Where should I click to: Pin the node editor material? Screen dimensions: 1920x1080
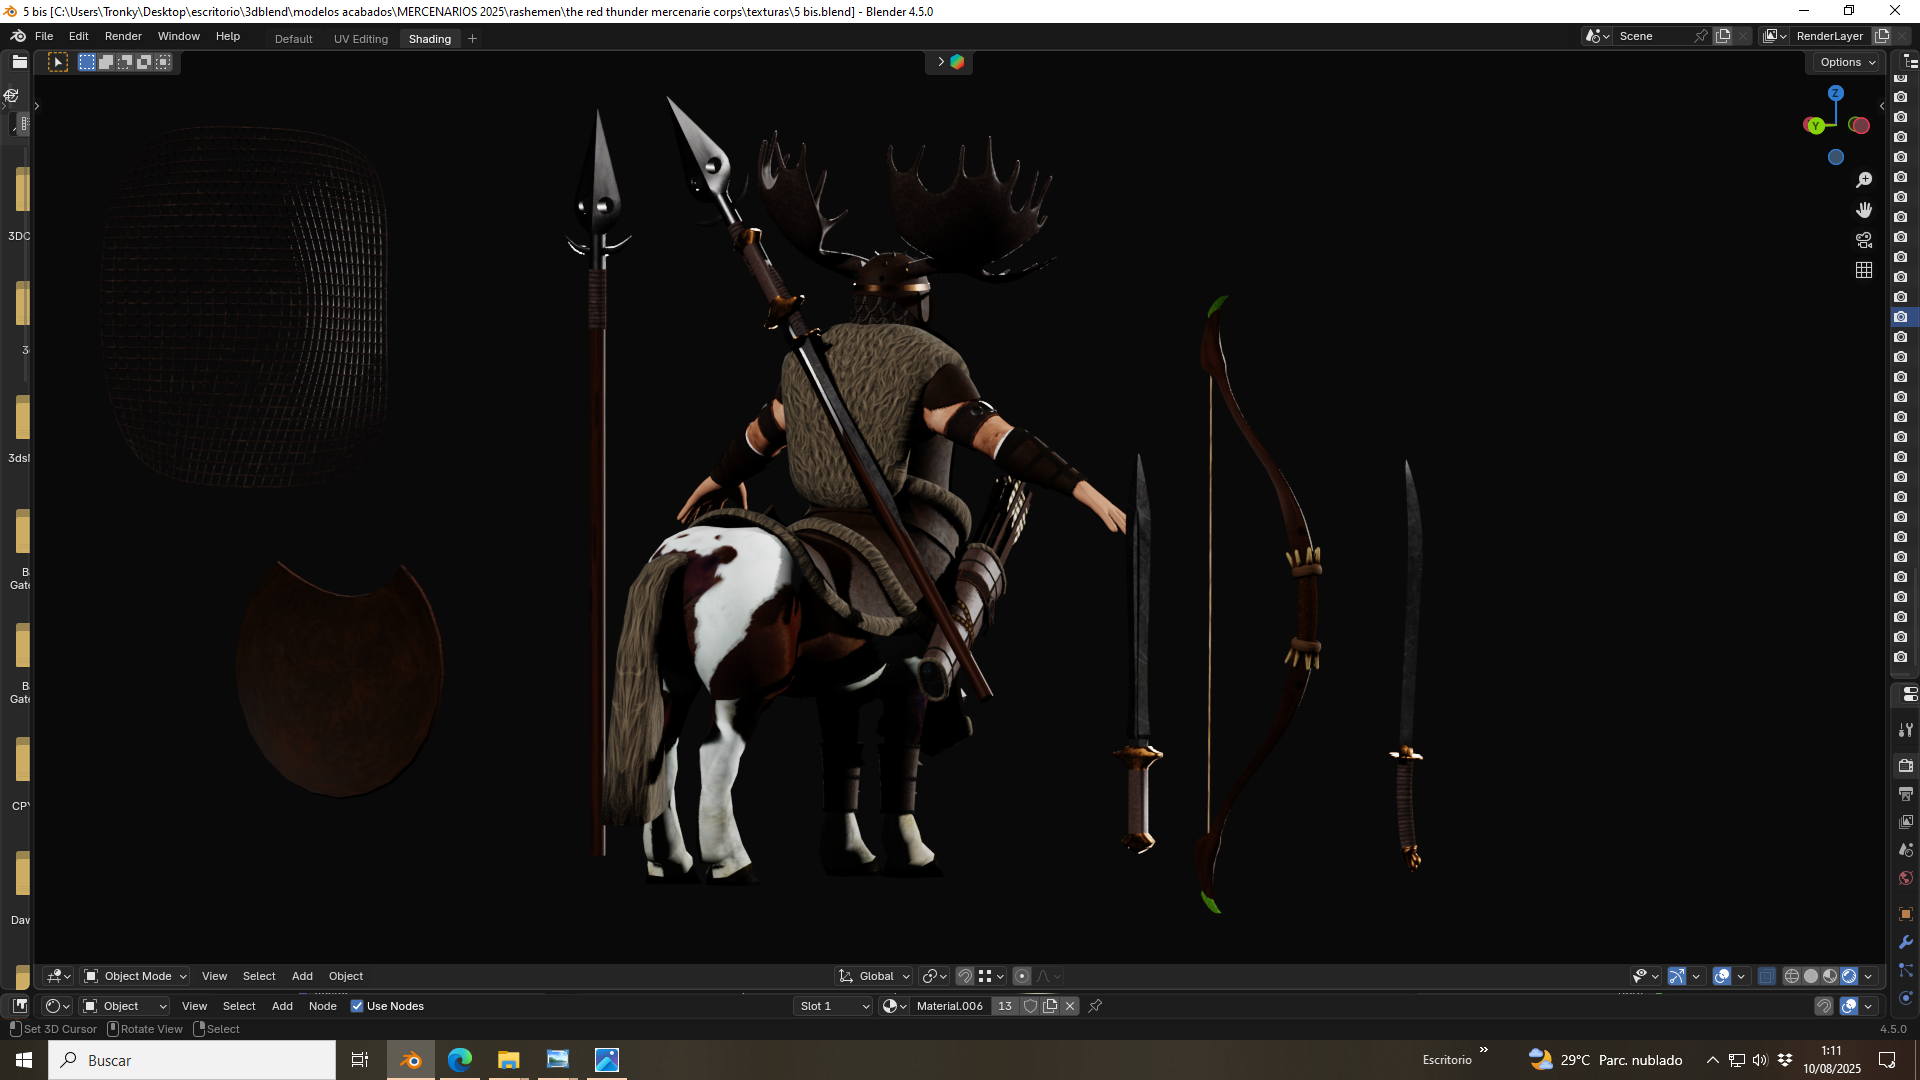[1095, 1006]
